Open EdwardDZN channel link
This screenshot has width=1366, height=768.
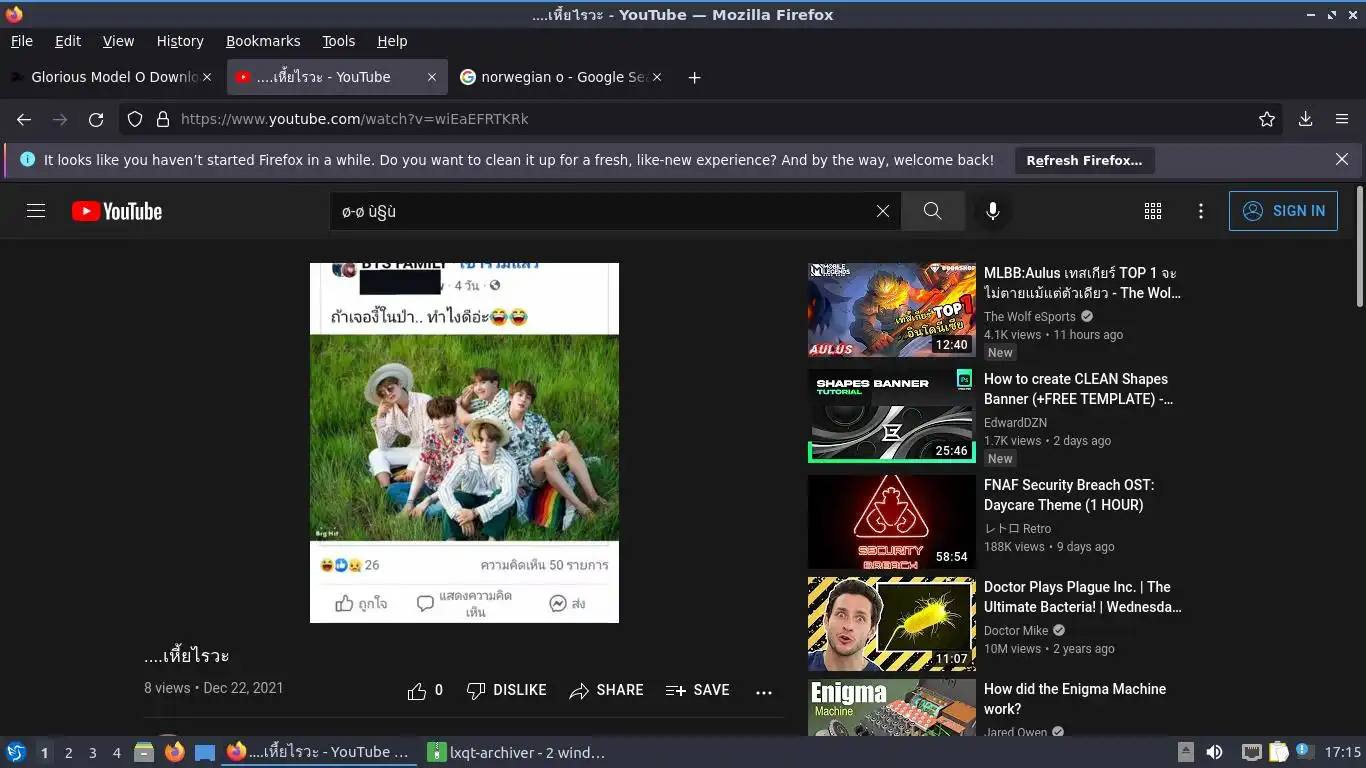click(x=1015, y=423)
